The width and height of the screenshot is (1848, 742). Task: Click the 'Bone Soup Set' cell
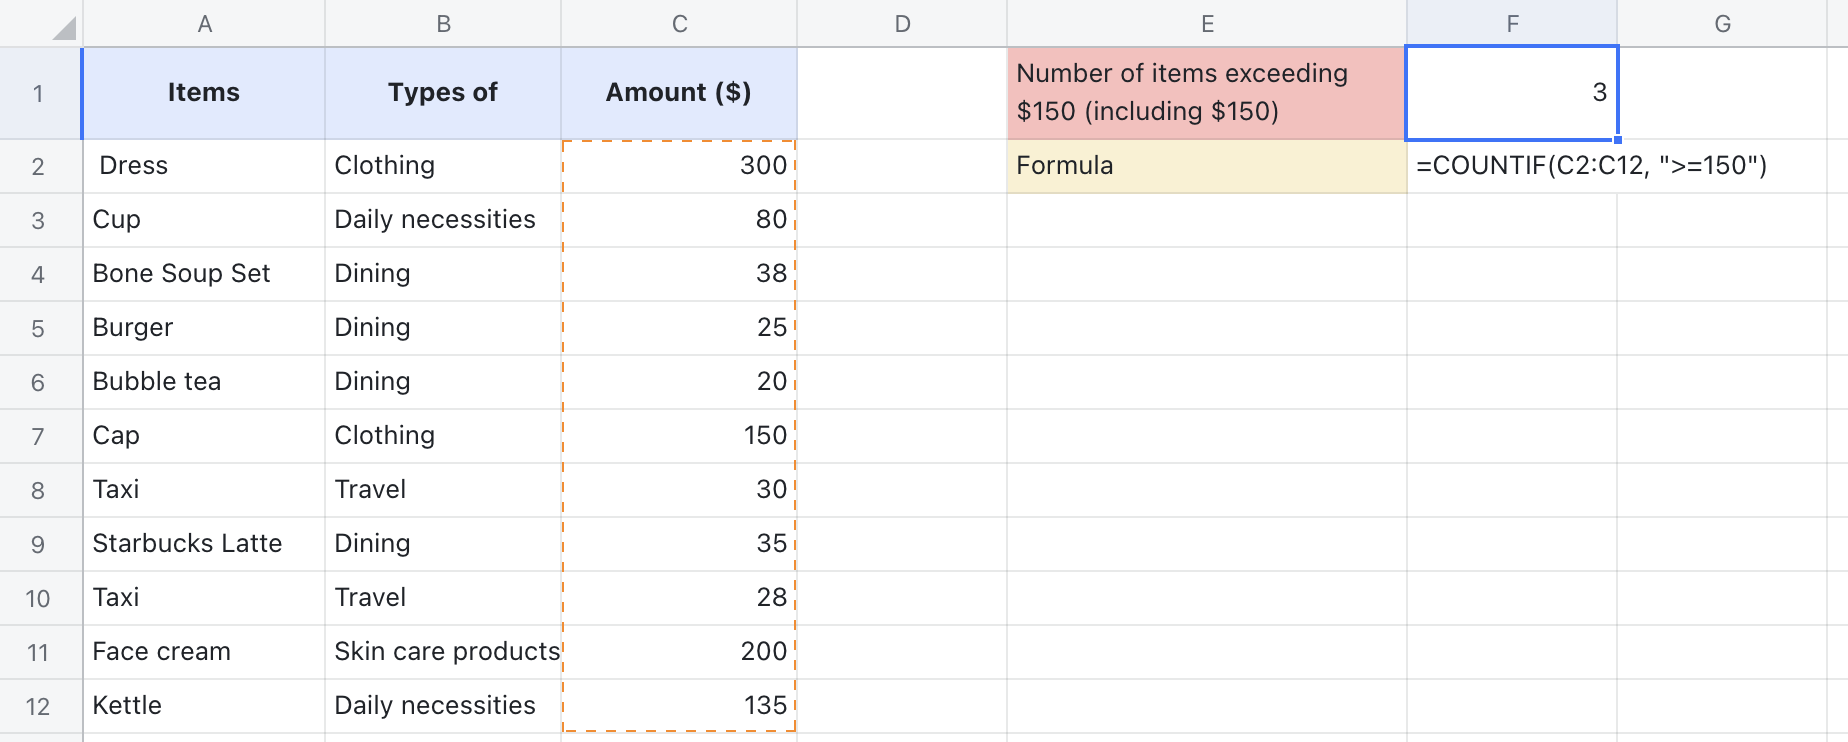tap(204, 273)
